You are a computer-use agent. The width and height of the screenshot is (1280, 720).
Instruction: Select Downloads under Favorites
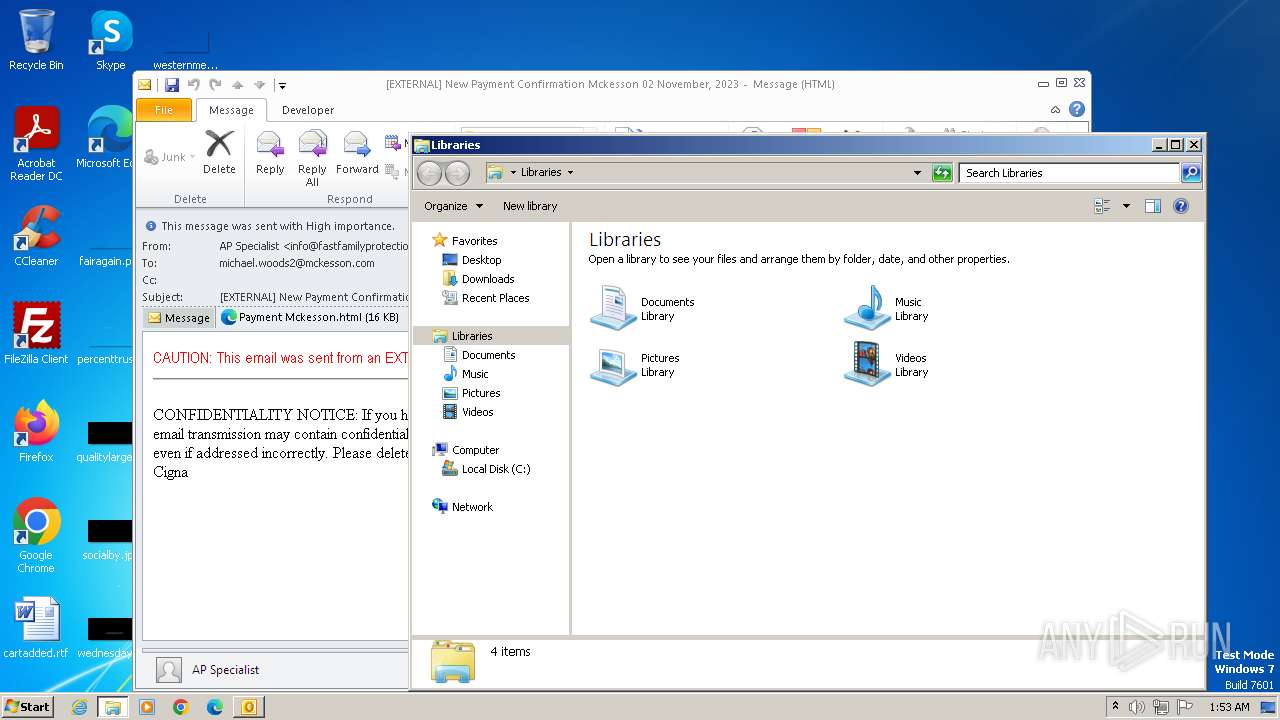click(x=479, y=279)
